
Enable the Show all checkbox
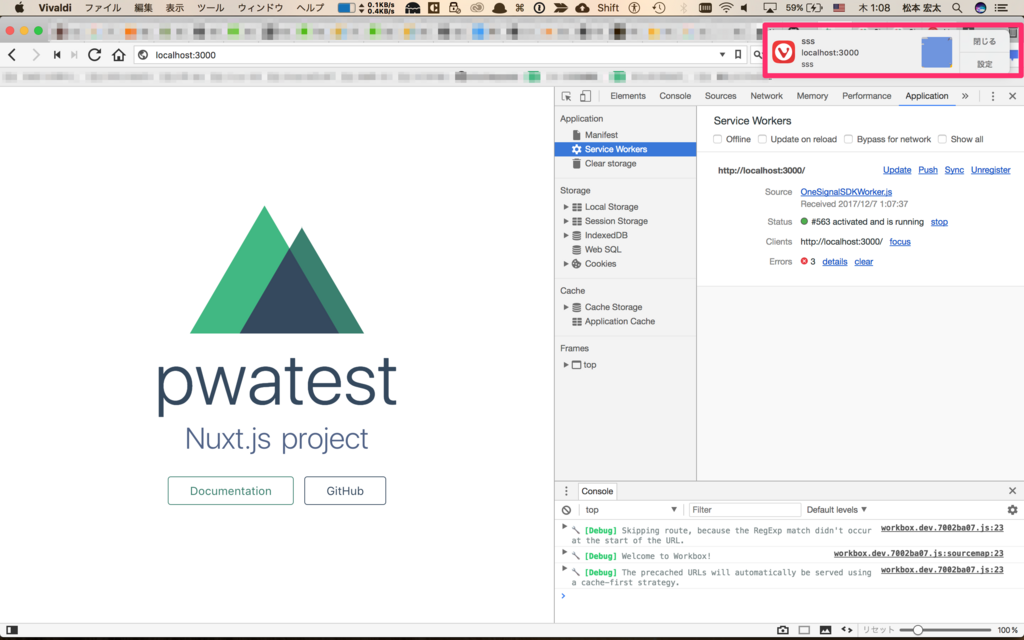(942, 139)
